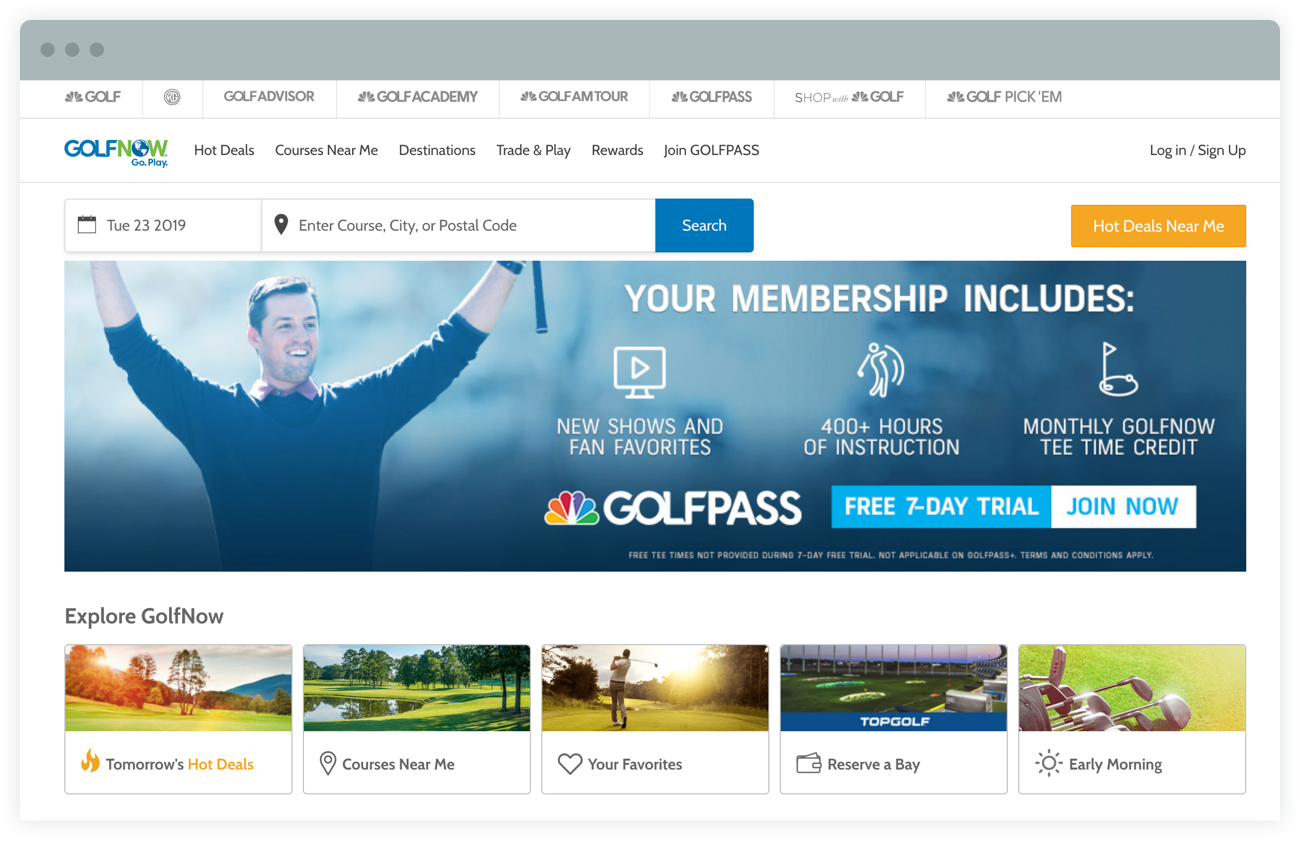1300x842 pixels.
Task: Open the Hot Deals menu item
Action: click(224, 150)
